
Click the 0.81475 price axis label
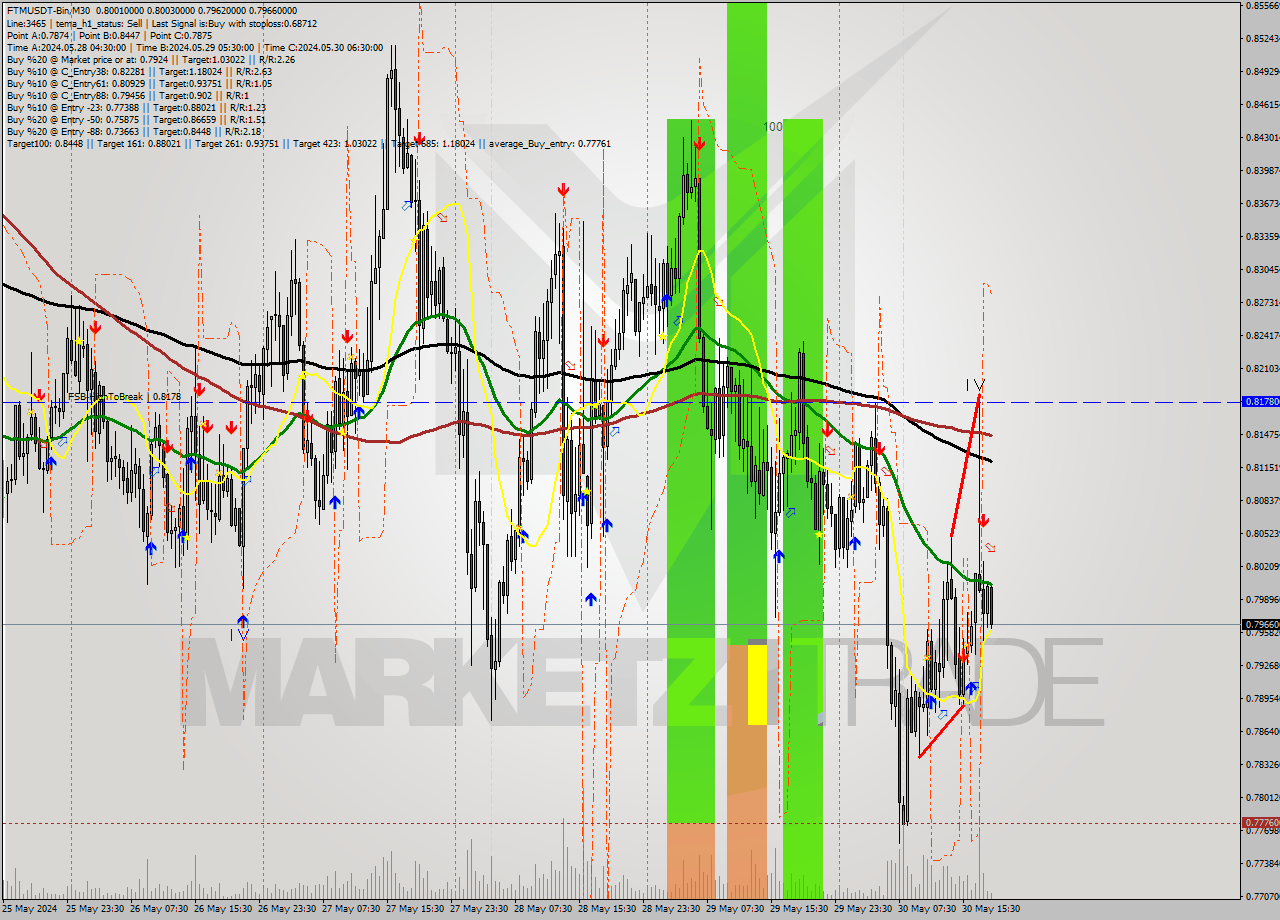(x=1262, y=435)
